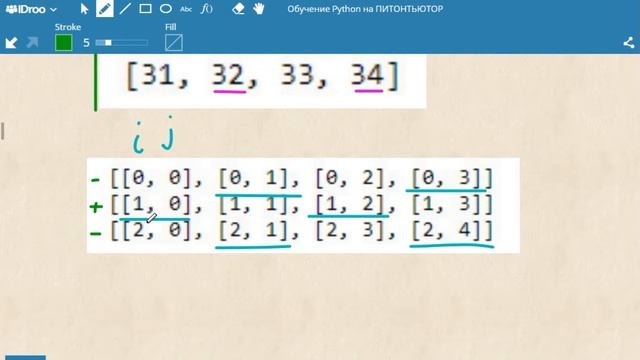The height and width of the screenshot is (360, 640).
Task: Click the handwritten letter i
Action: pos(138,137)
